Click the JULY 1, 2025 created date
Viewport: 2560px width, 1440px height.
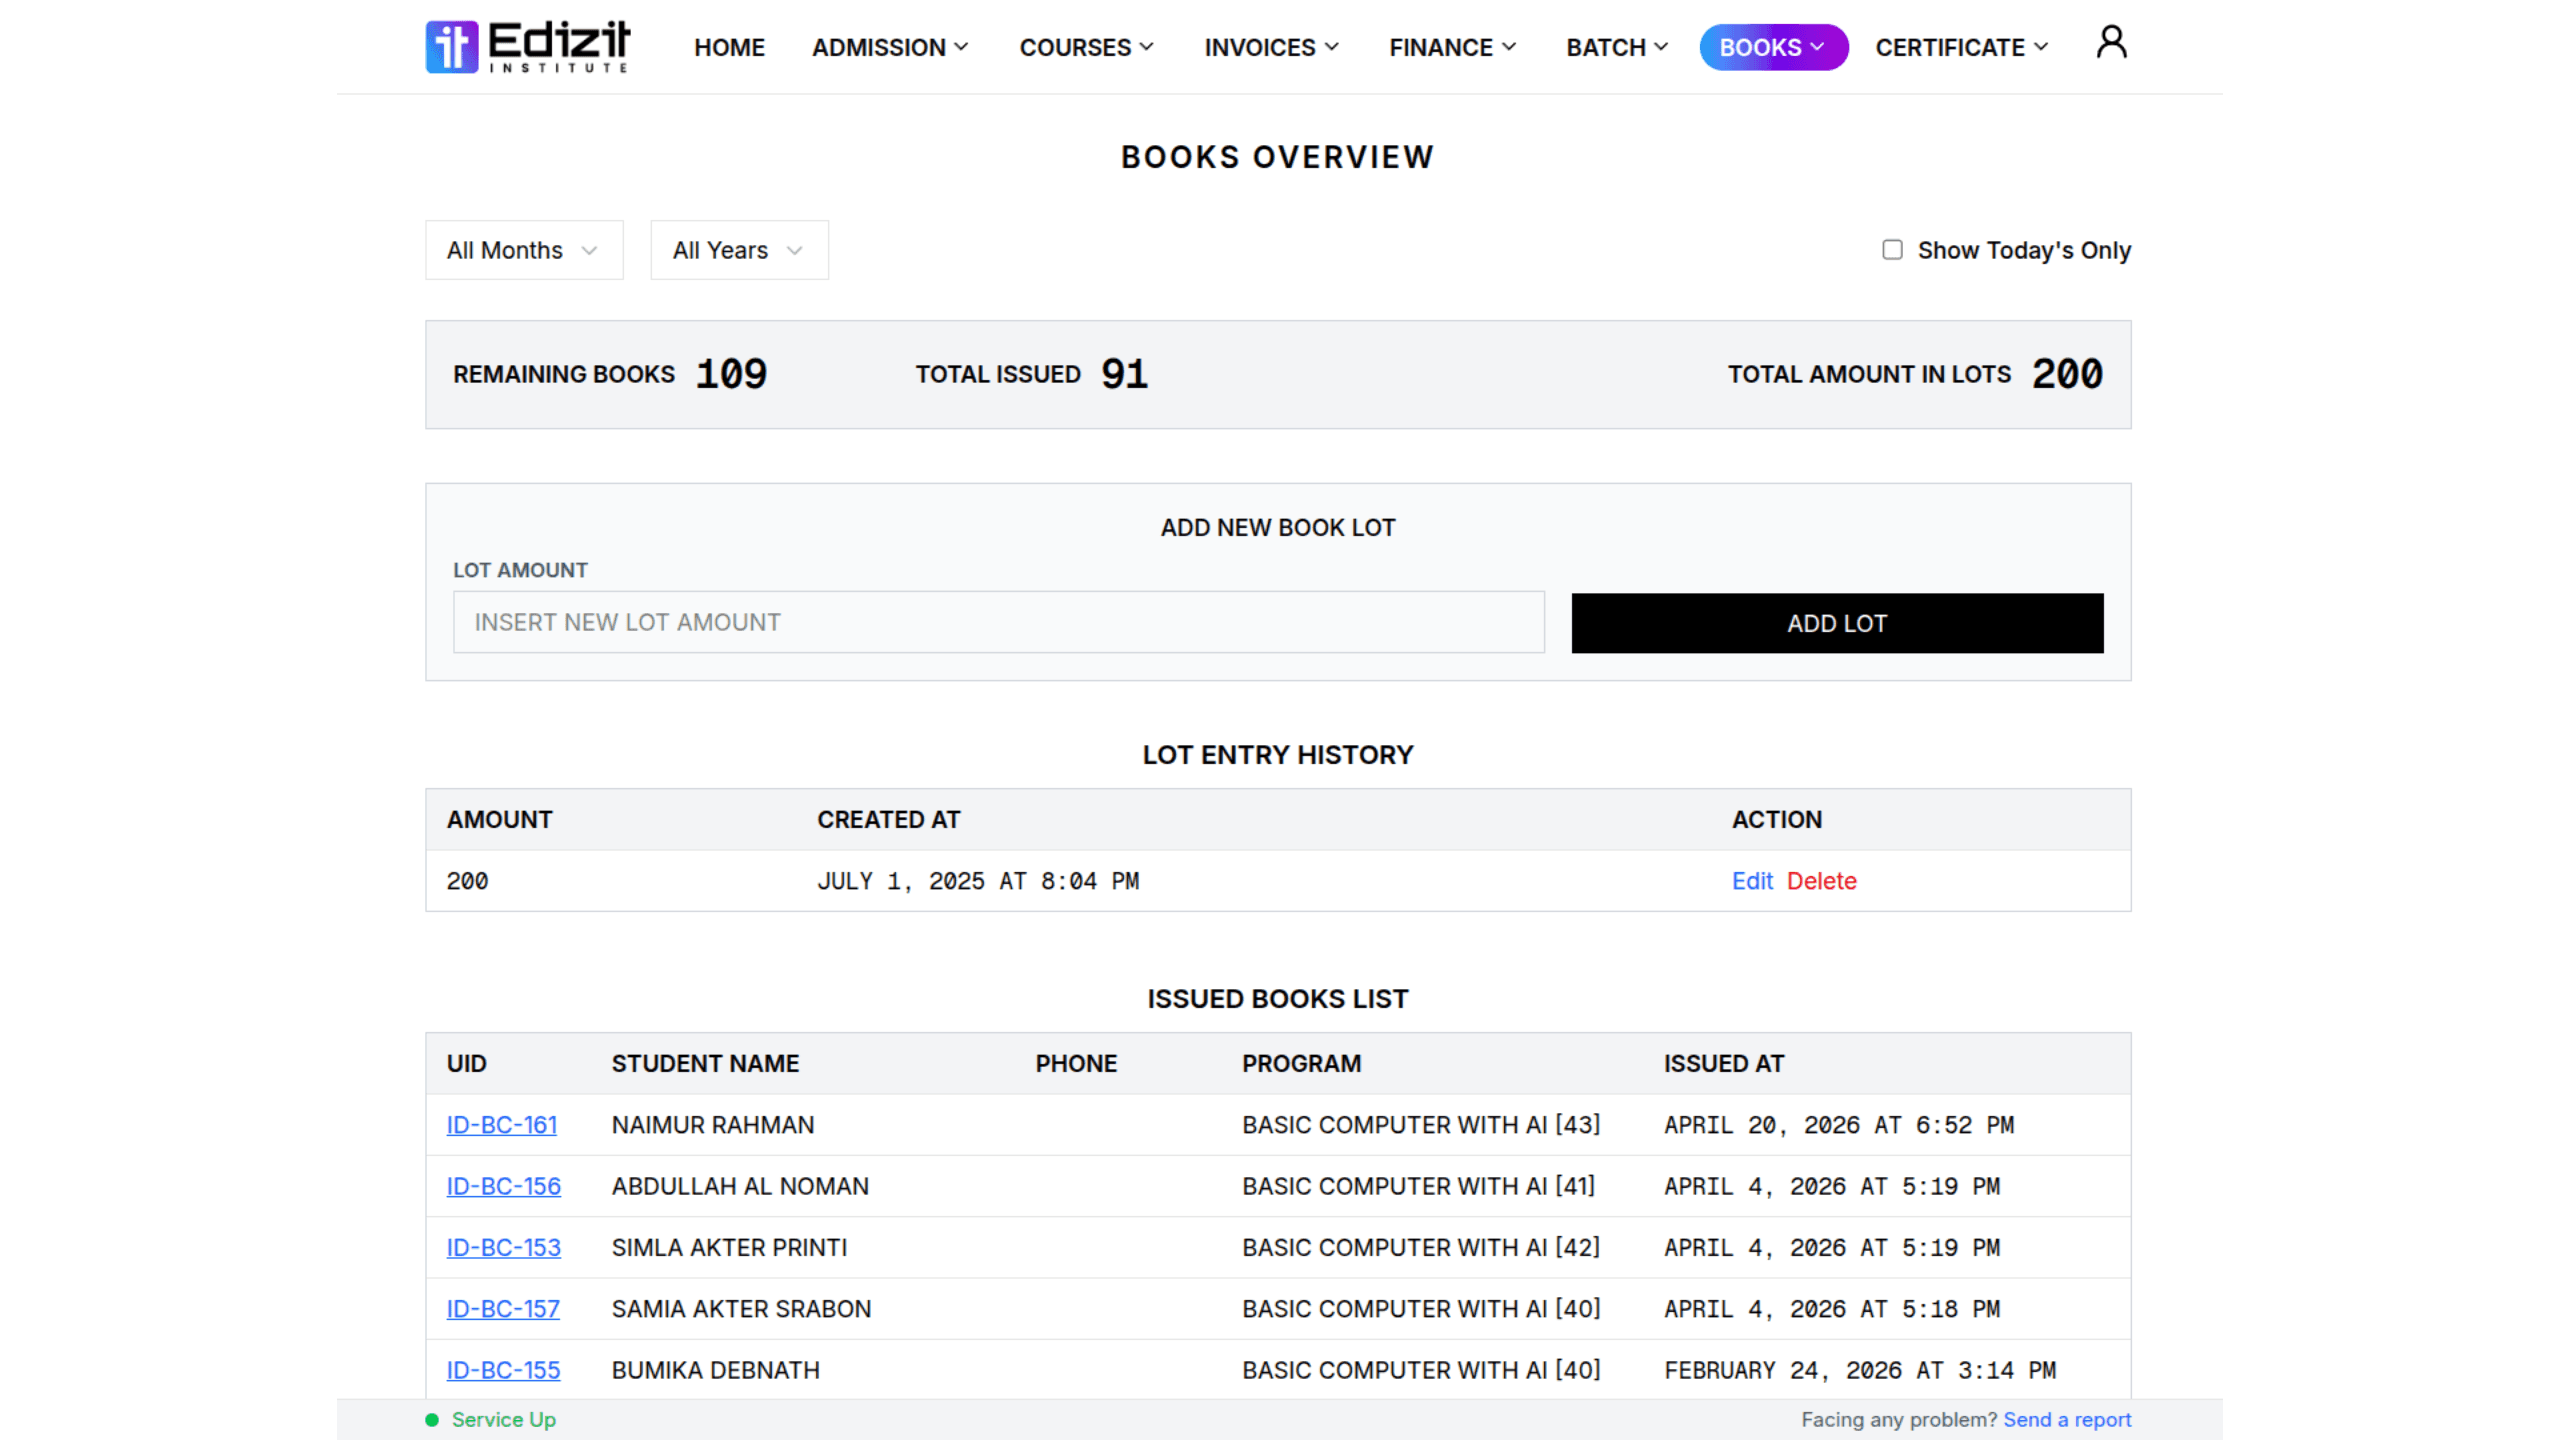pos(978,881)
